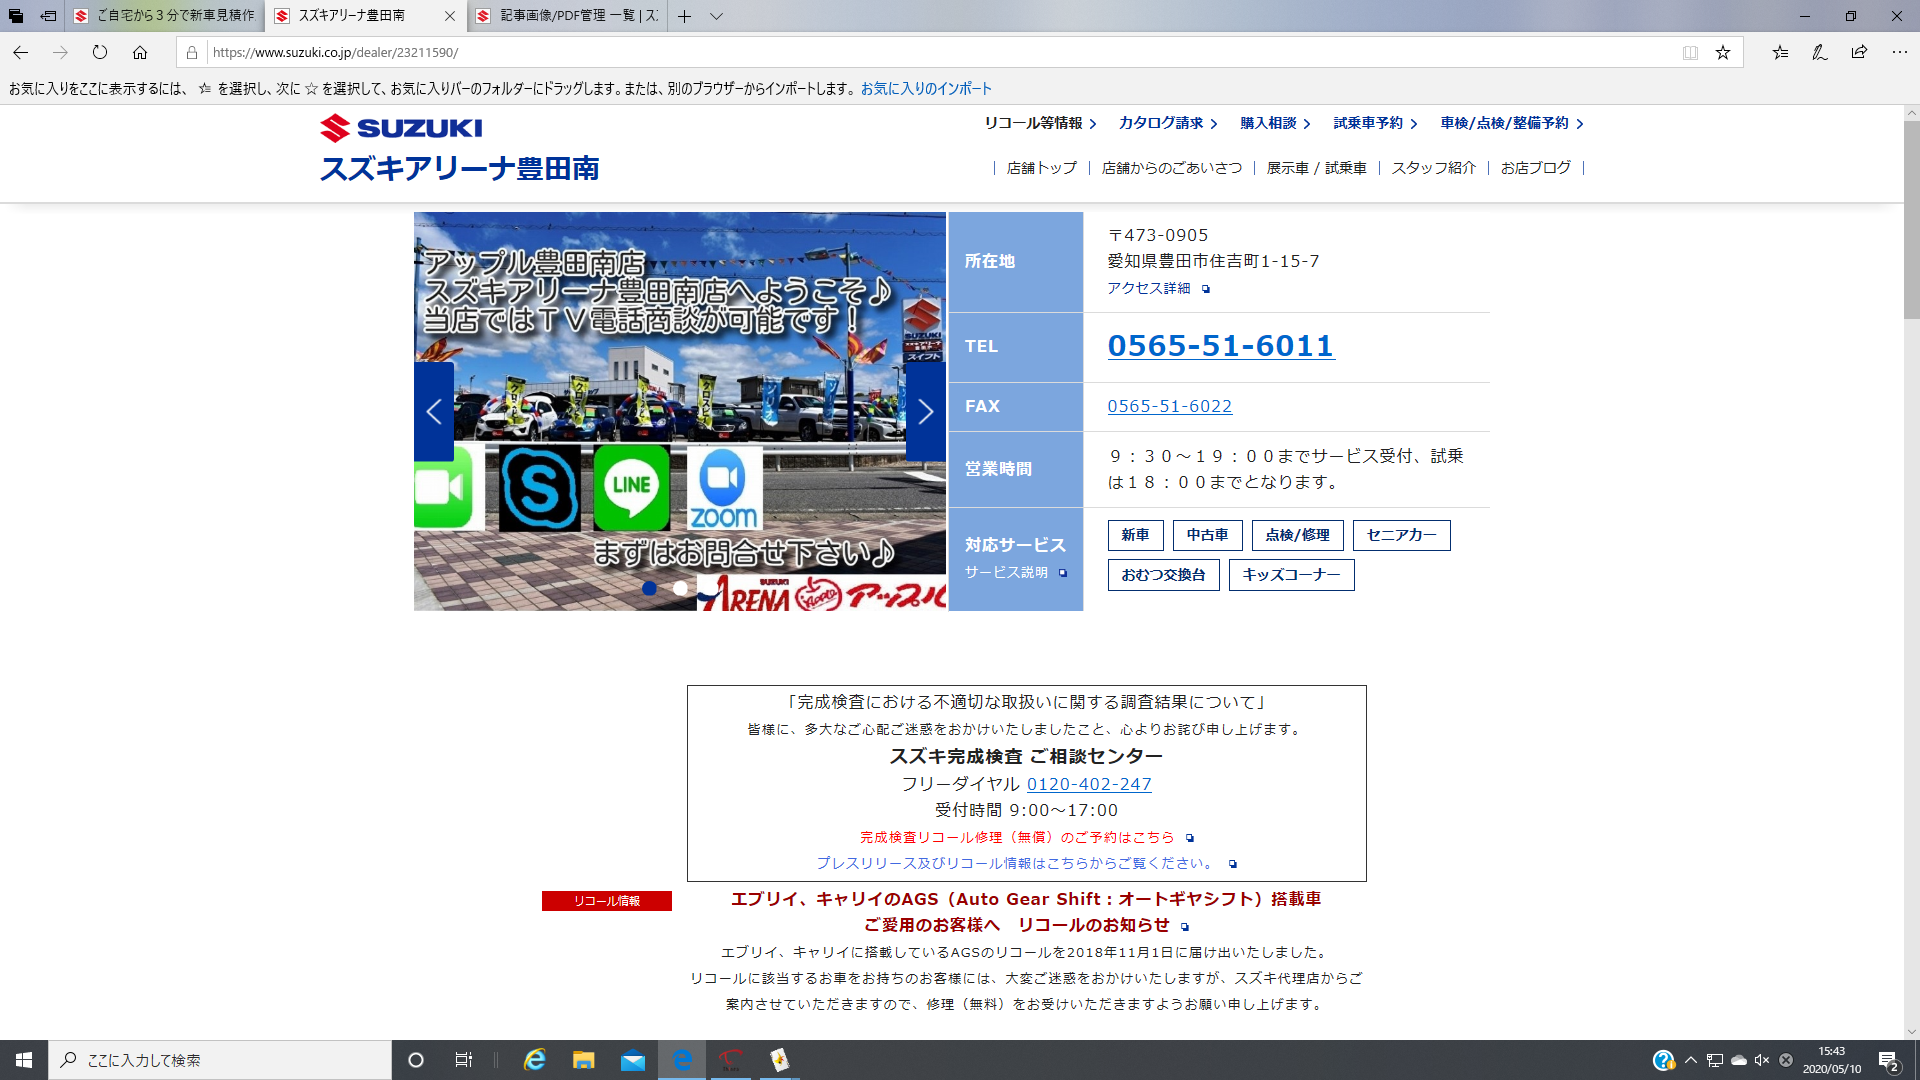
Task: Click お気に入りのインポート link
Action: [x=926, y=88]
